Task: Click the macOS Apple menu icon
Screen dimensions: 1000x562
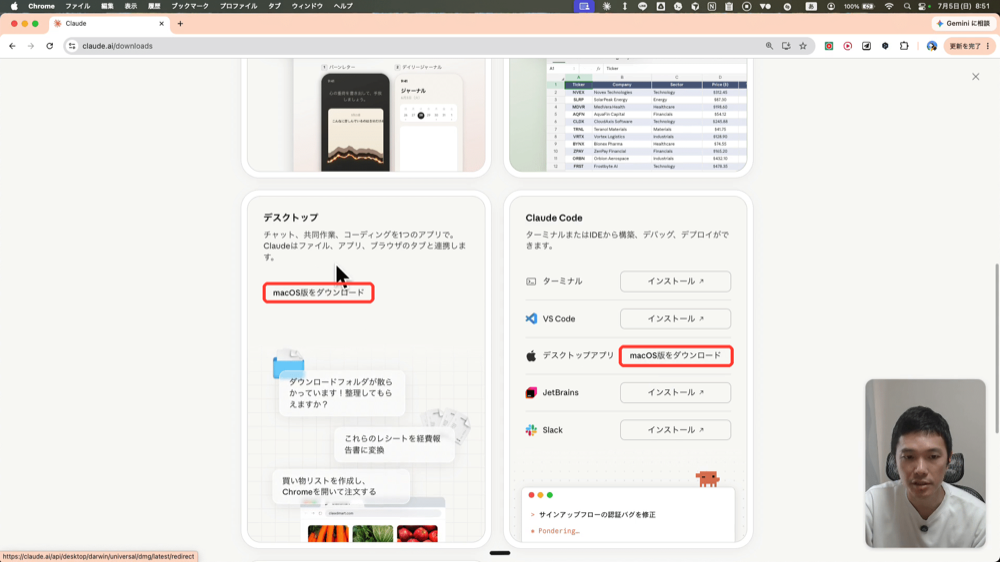Action: [14, 6]
